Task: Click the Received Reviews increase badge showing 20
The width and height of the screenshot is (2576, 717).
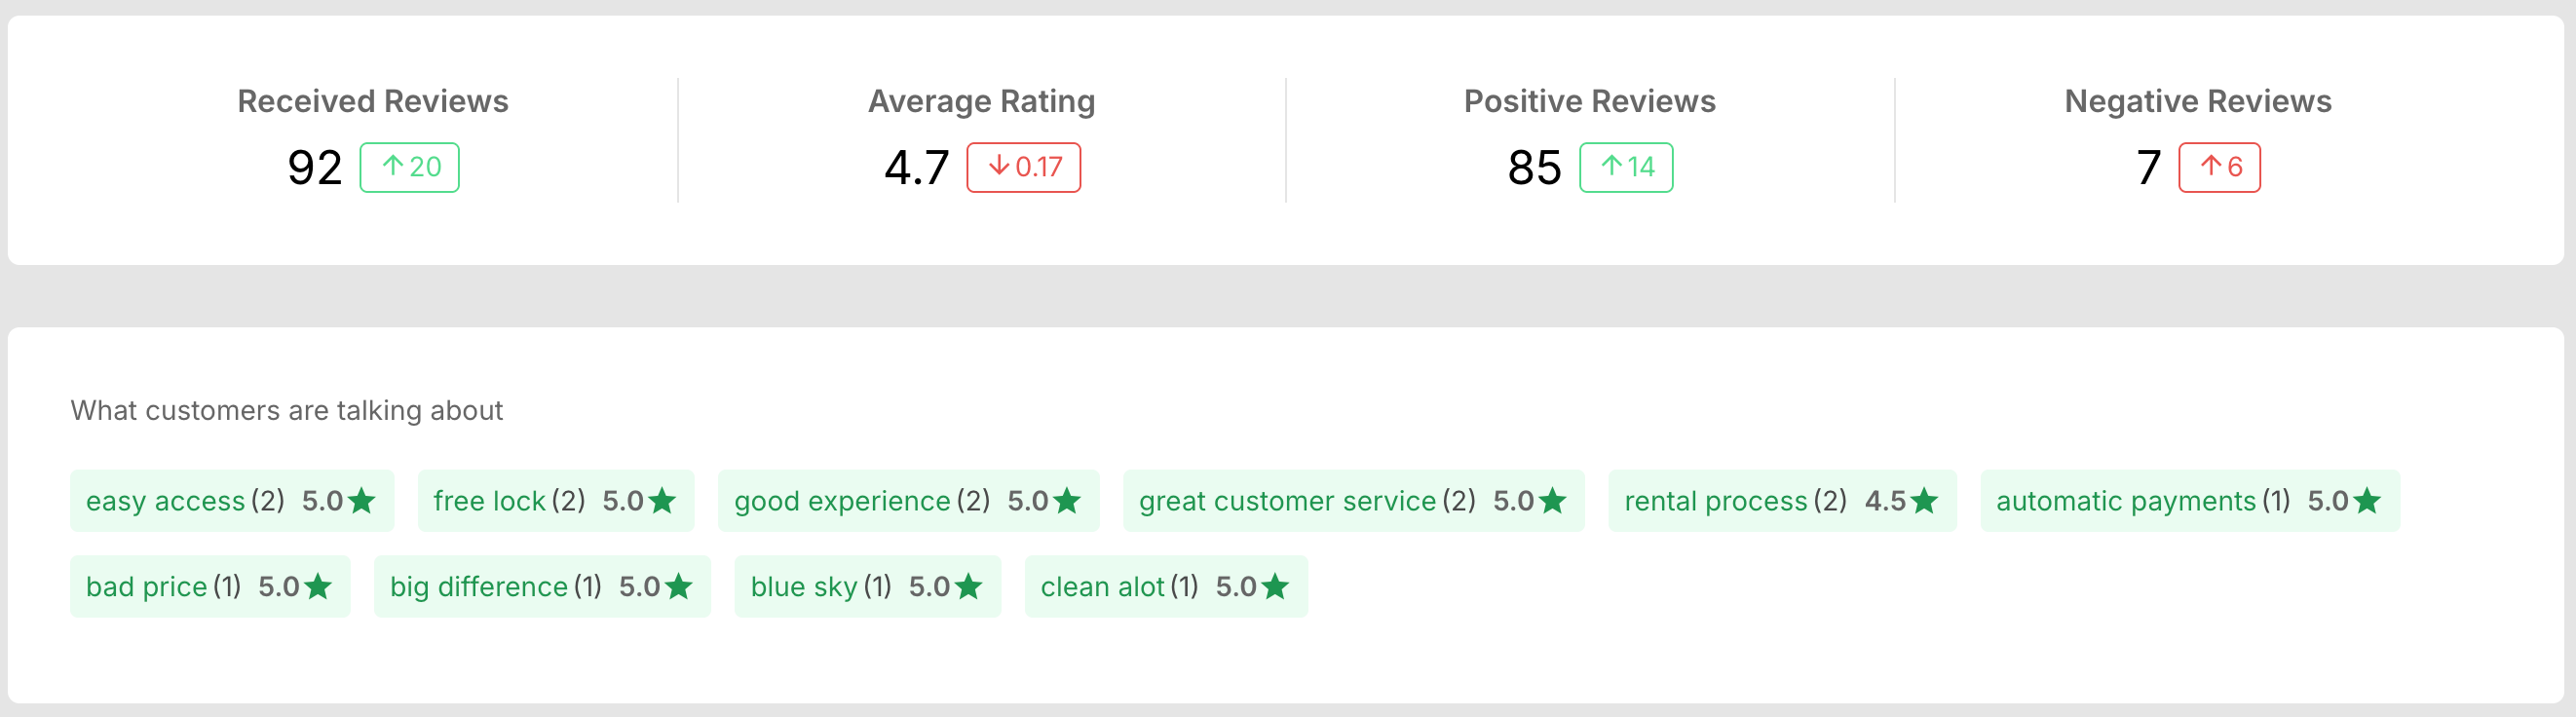Action: pos(409,167)
